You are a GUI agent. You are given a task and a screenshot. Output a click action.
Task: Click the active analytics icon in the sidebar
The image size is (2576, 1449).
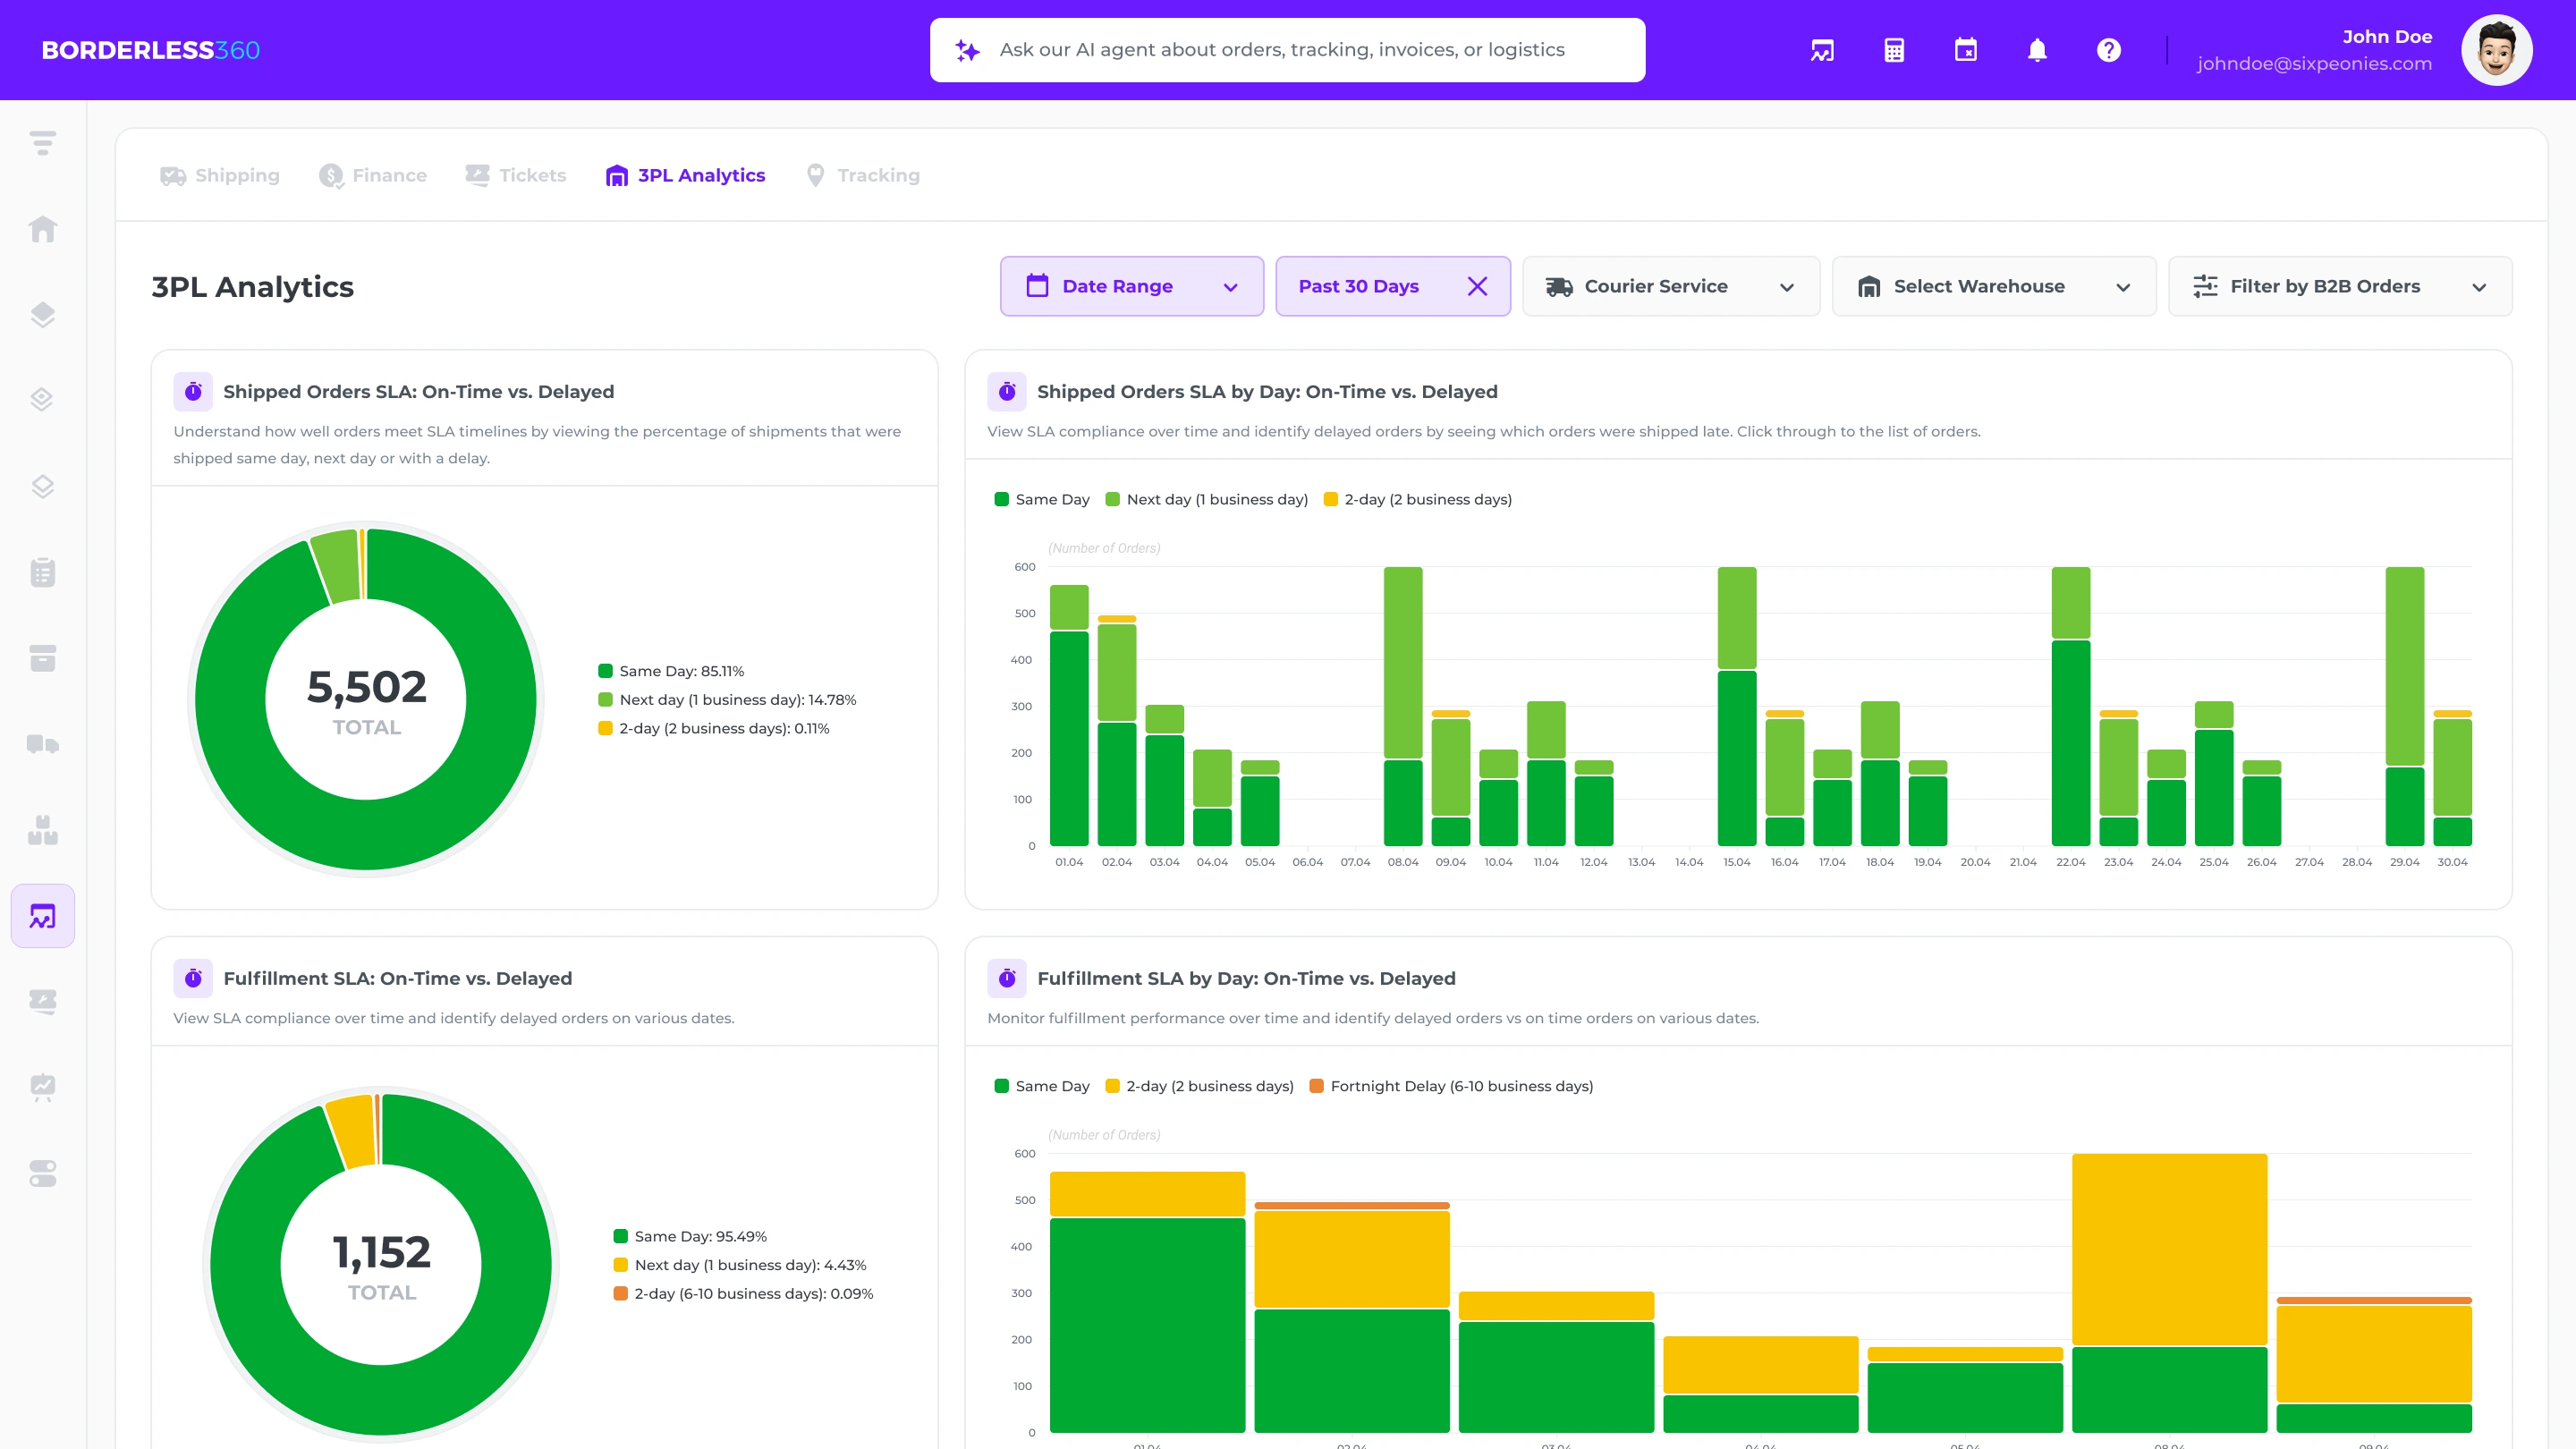42,915
